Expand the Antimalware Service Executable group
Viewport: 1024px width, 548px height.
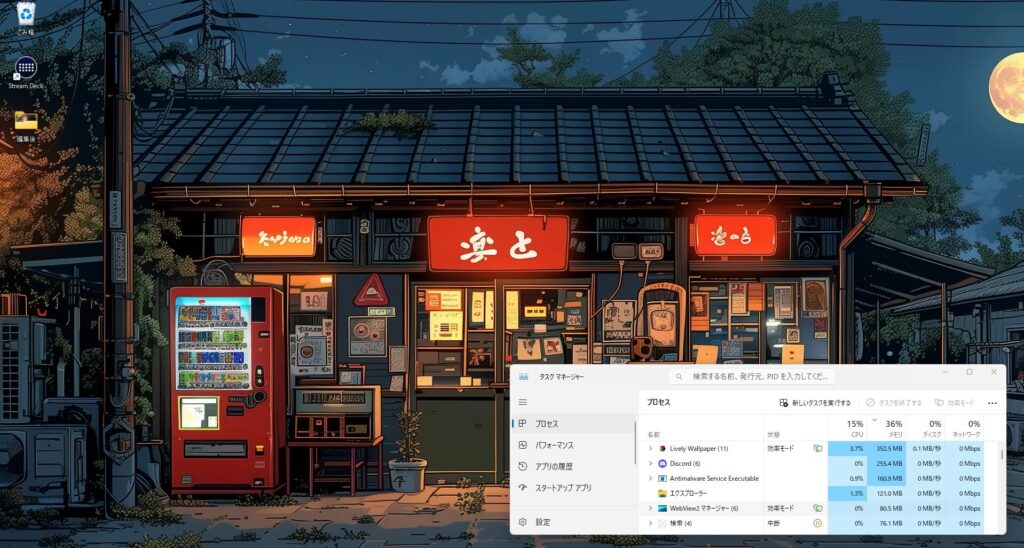coord(650,479)
